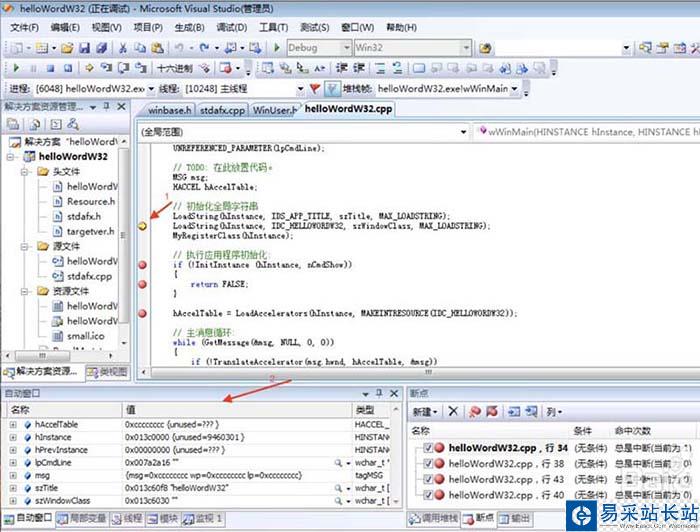Screen dimensions: 700x532
Task: Click the red flag thread icon
Action: [x=315, y=89]
